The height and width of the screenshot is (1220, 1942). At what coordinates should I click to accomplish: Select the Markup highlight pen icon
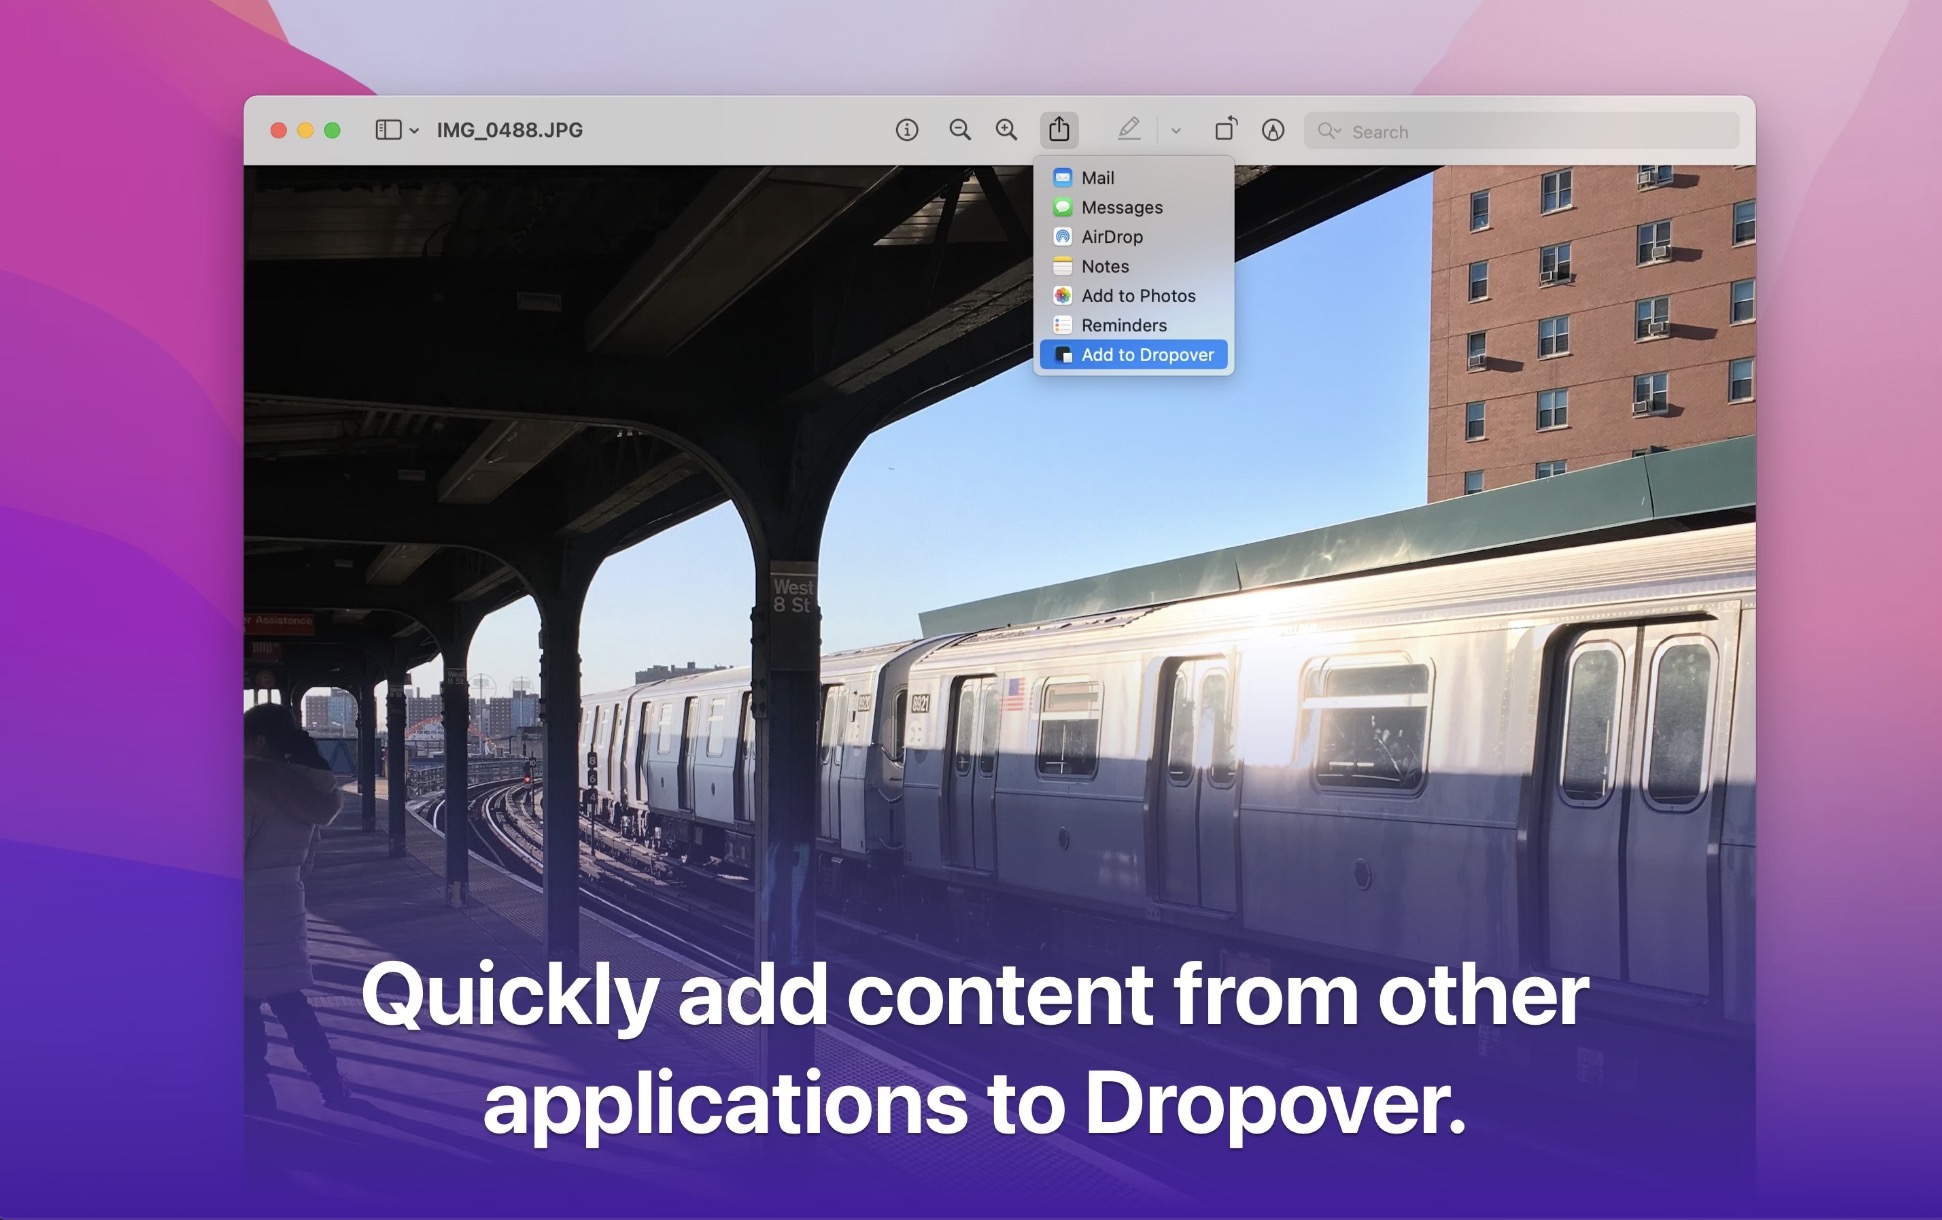[1128, 130]
